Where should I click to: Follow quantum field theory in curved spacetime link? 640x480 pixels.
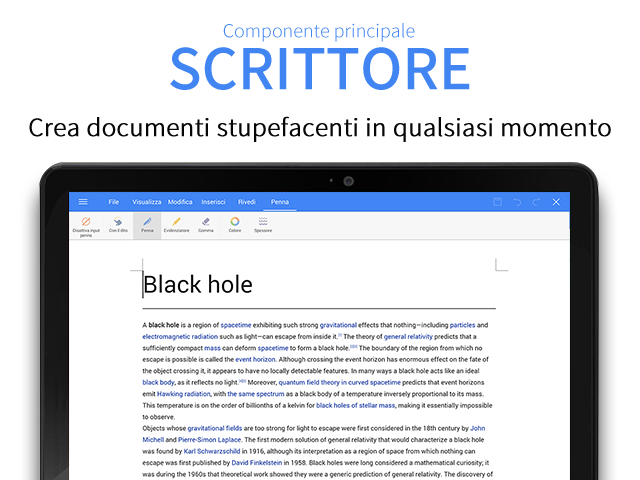pos(340,382)
